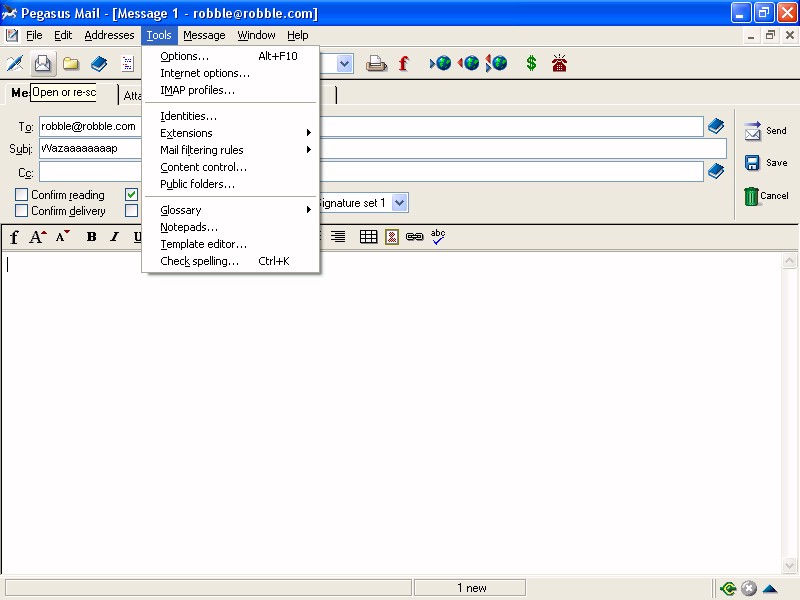
Task: Click the Subj field containing Wazaaaaaaaap
Action: tap(383, 148)
